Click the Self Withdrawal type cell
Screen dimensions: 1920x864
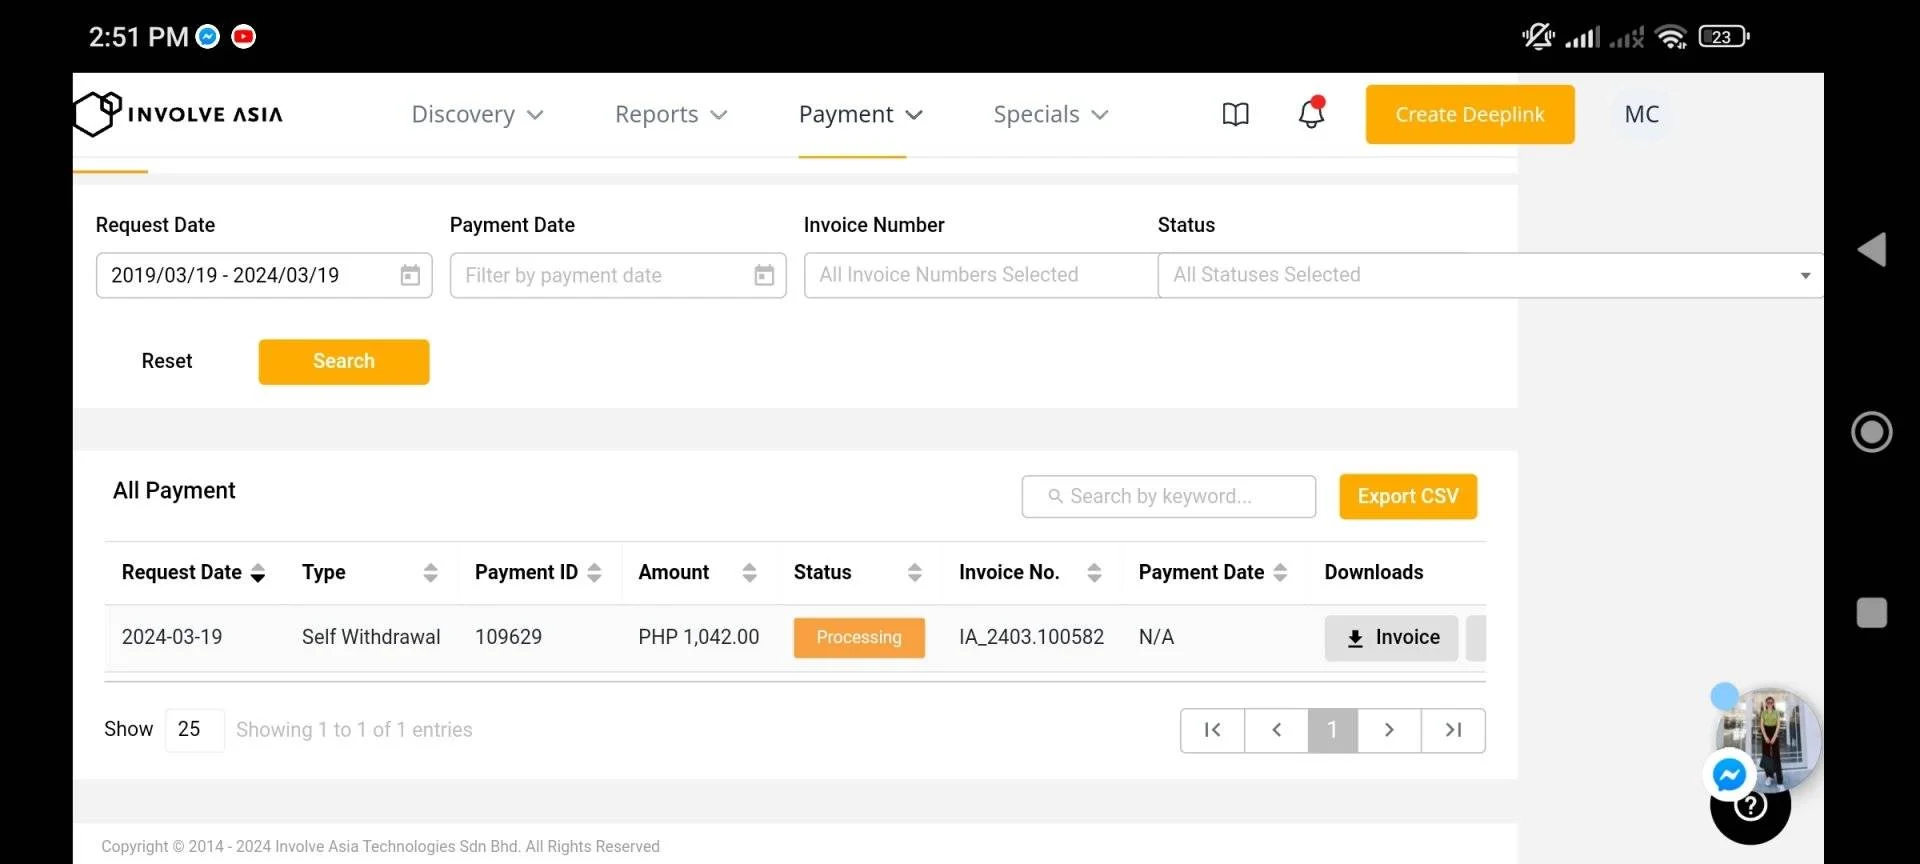click(x=371, y=637)
